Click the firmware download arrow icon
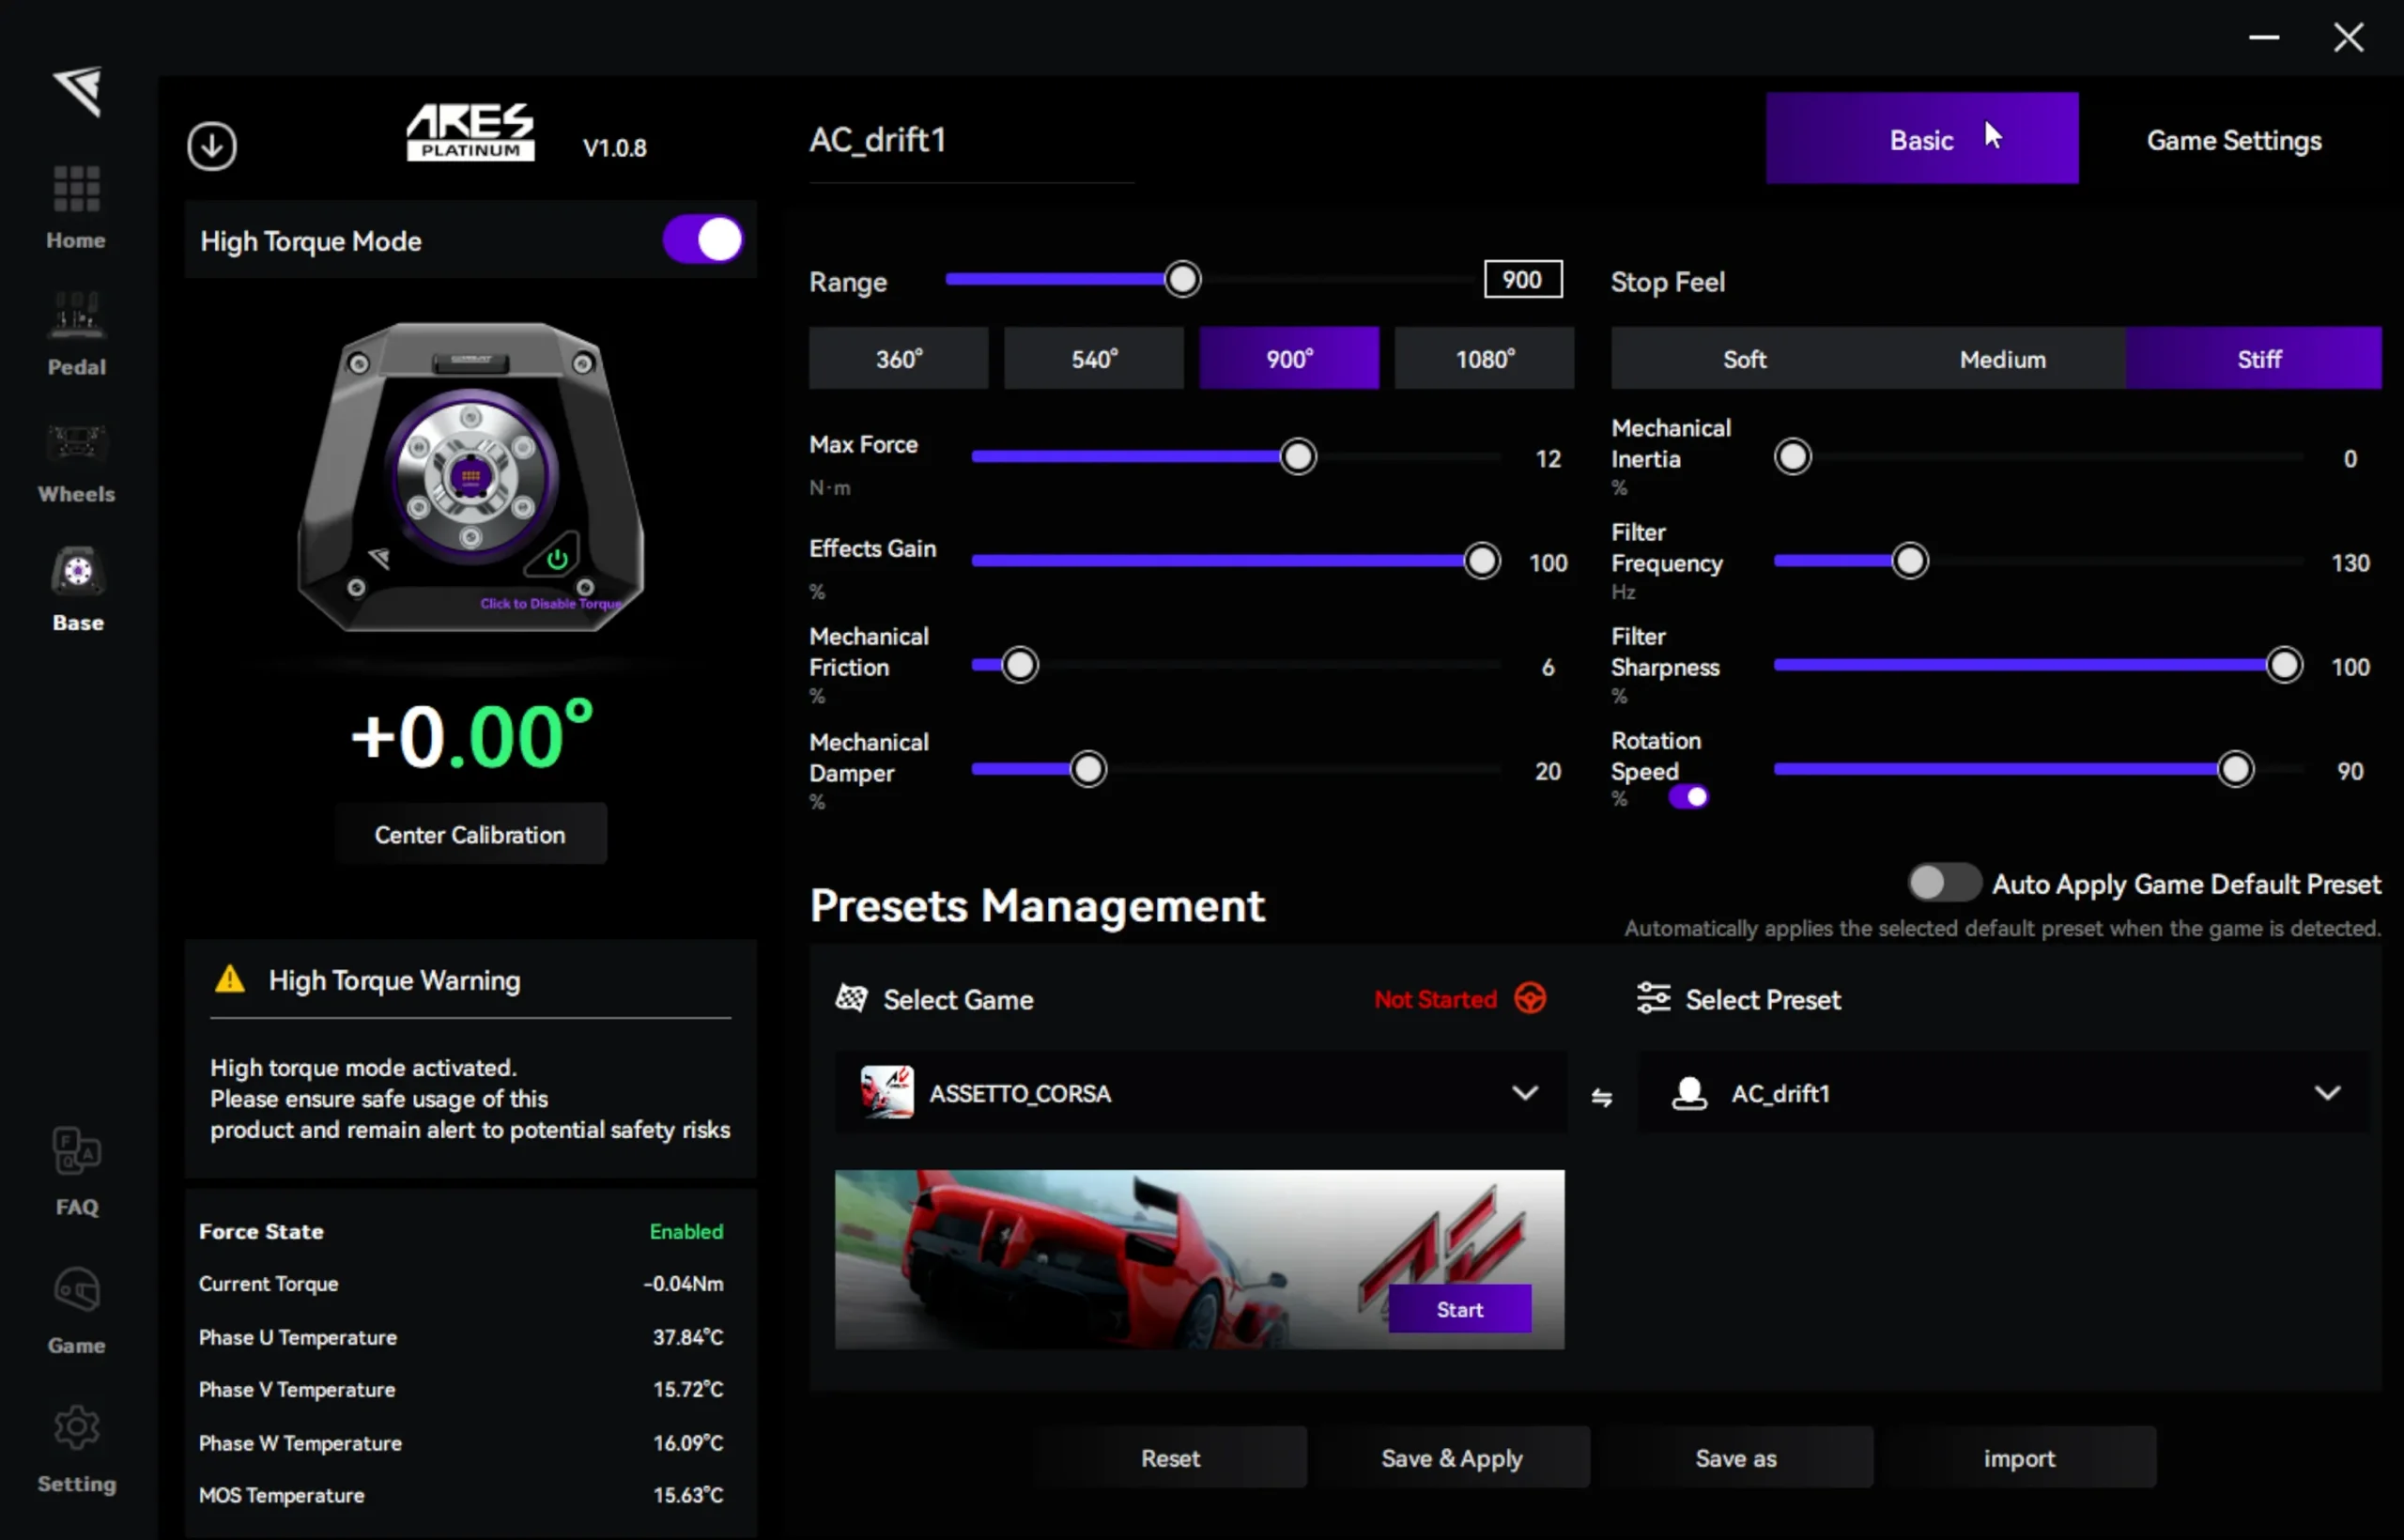Image resolution: width=2404 pixels, height=1540 pixels. point(212,146)
